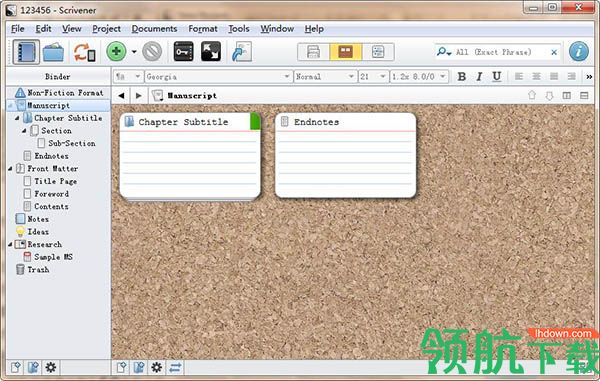Collapse the Research tree node

[10, 244]
